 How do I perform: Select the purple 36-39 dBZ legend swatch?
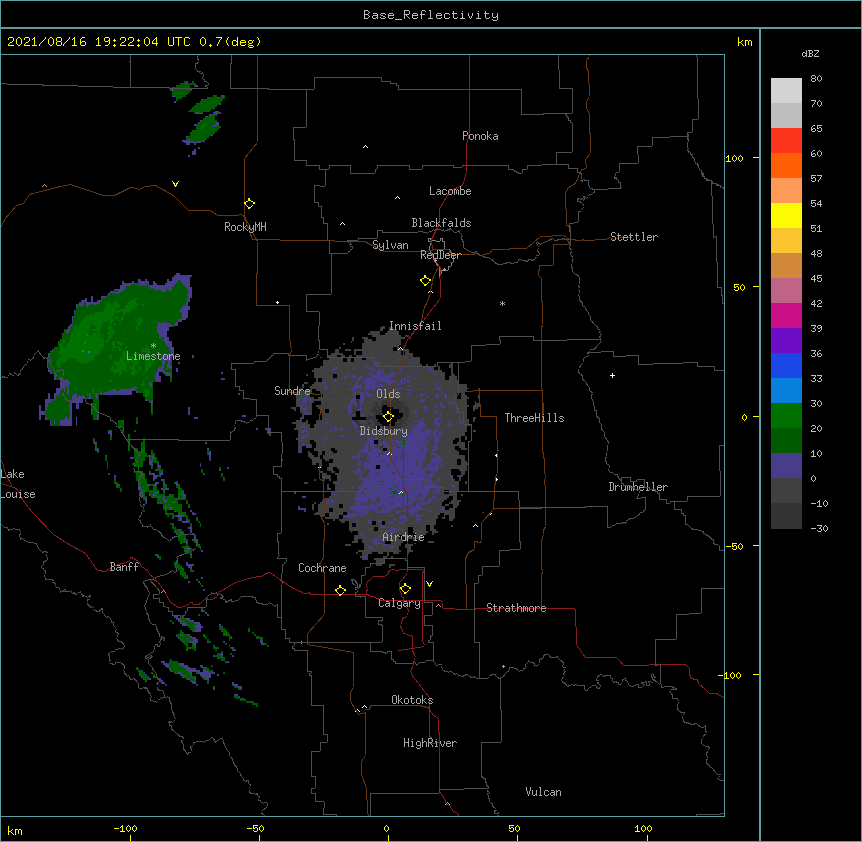786,340
